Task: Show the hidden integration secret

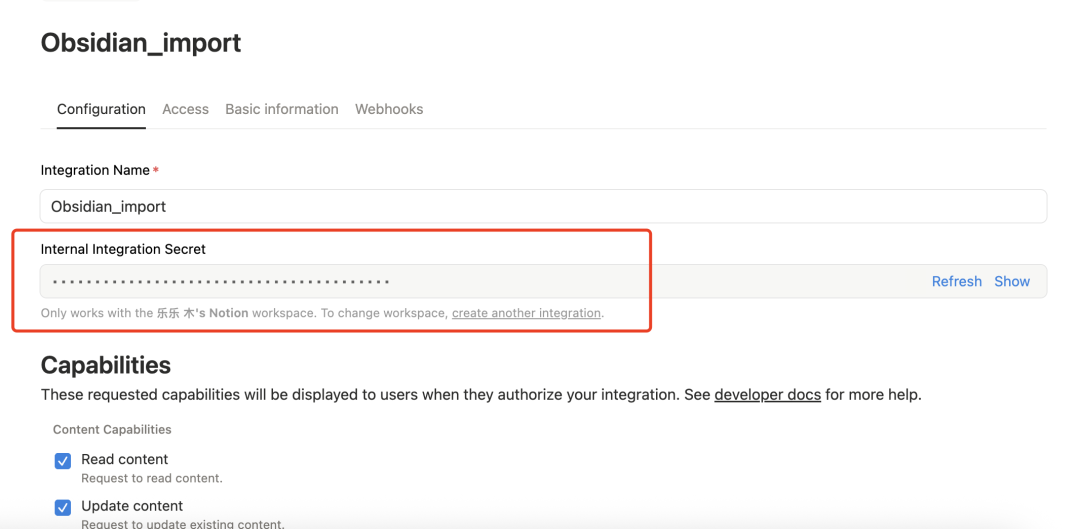Action: (x=1012, y=282)
